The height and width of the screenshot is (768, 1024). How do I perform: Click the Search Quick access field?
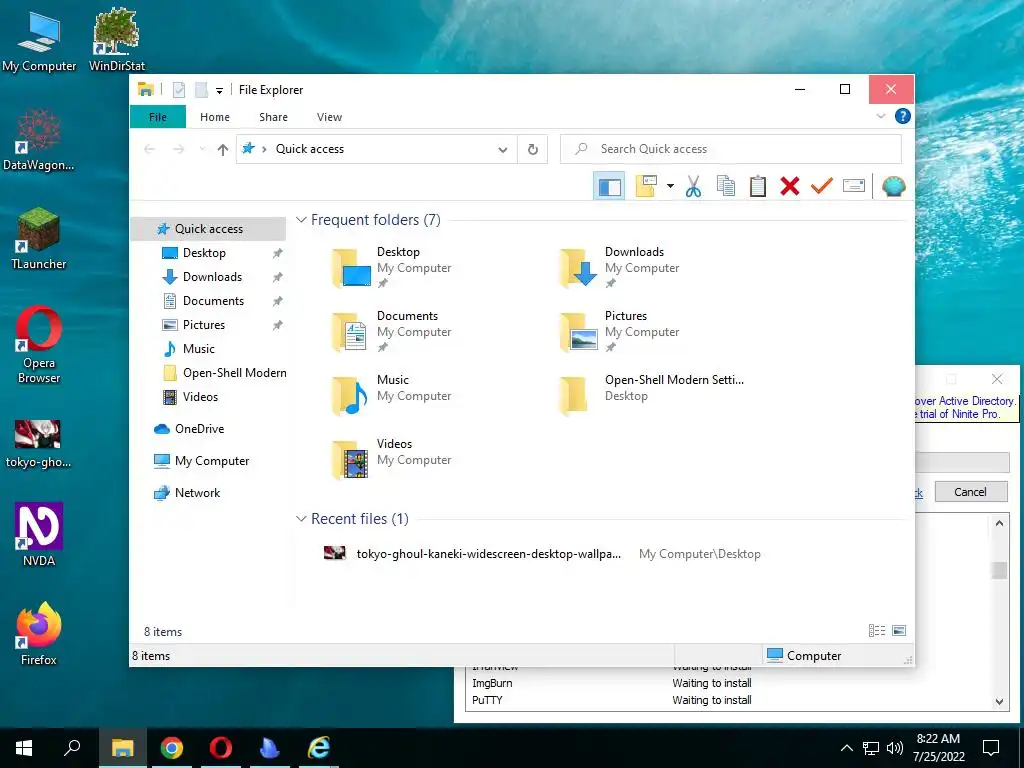click(731, 149)
